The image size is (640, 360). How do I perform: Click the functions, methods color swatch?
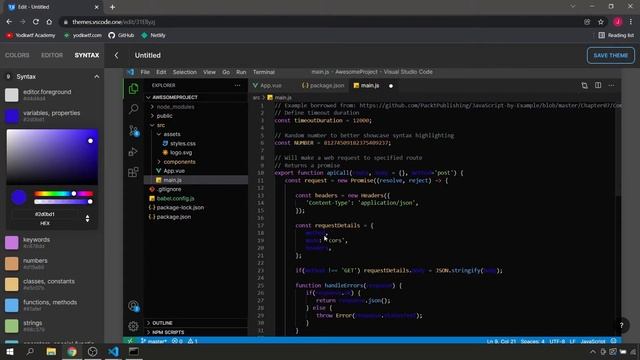[x=11, y=305]
